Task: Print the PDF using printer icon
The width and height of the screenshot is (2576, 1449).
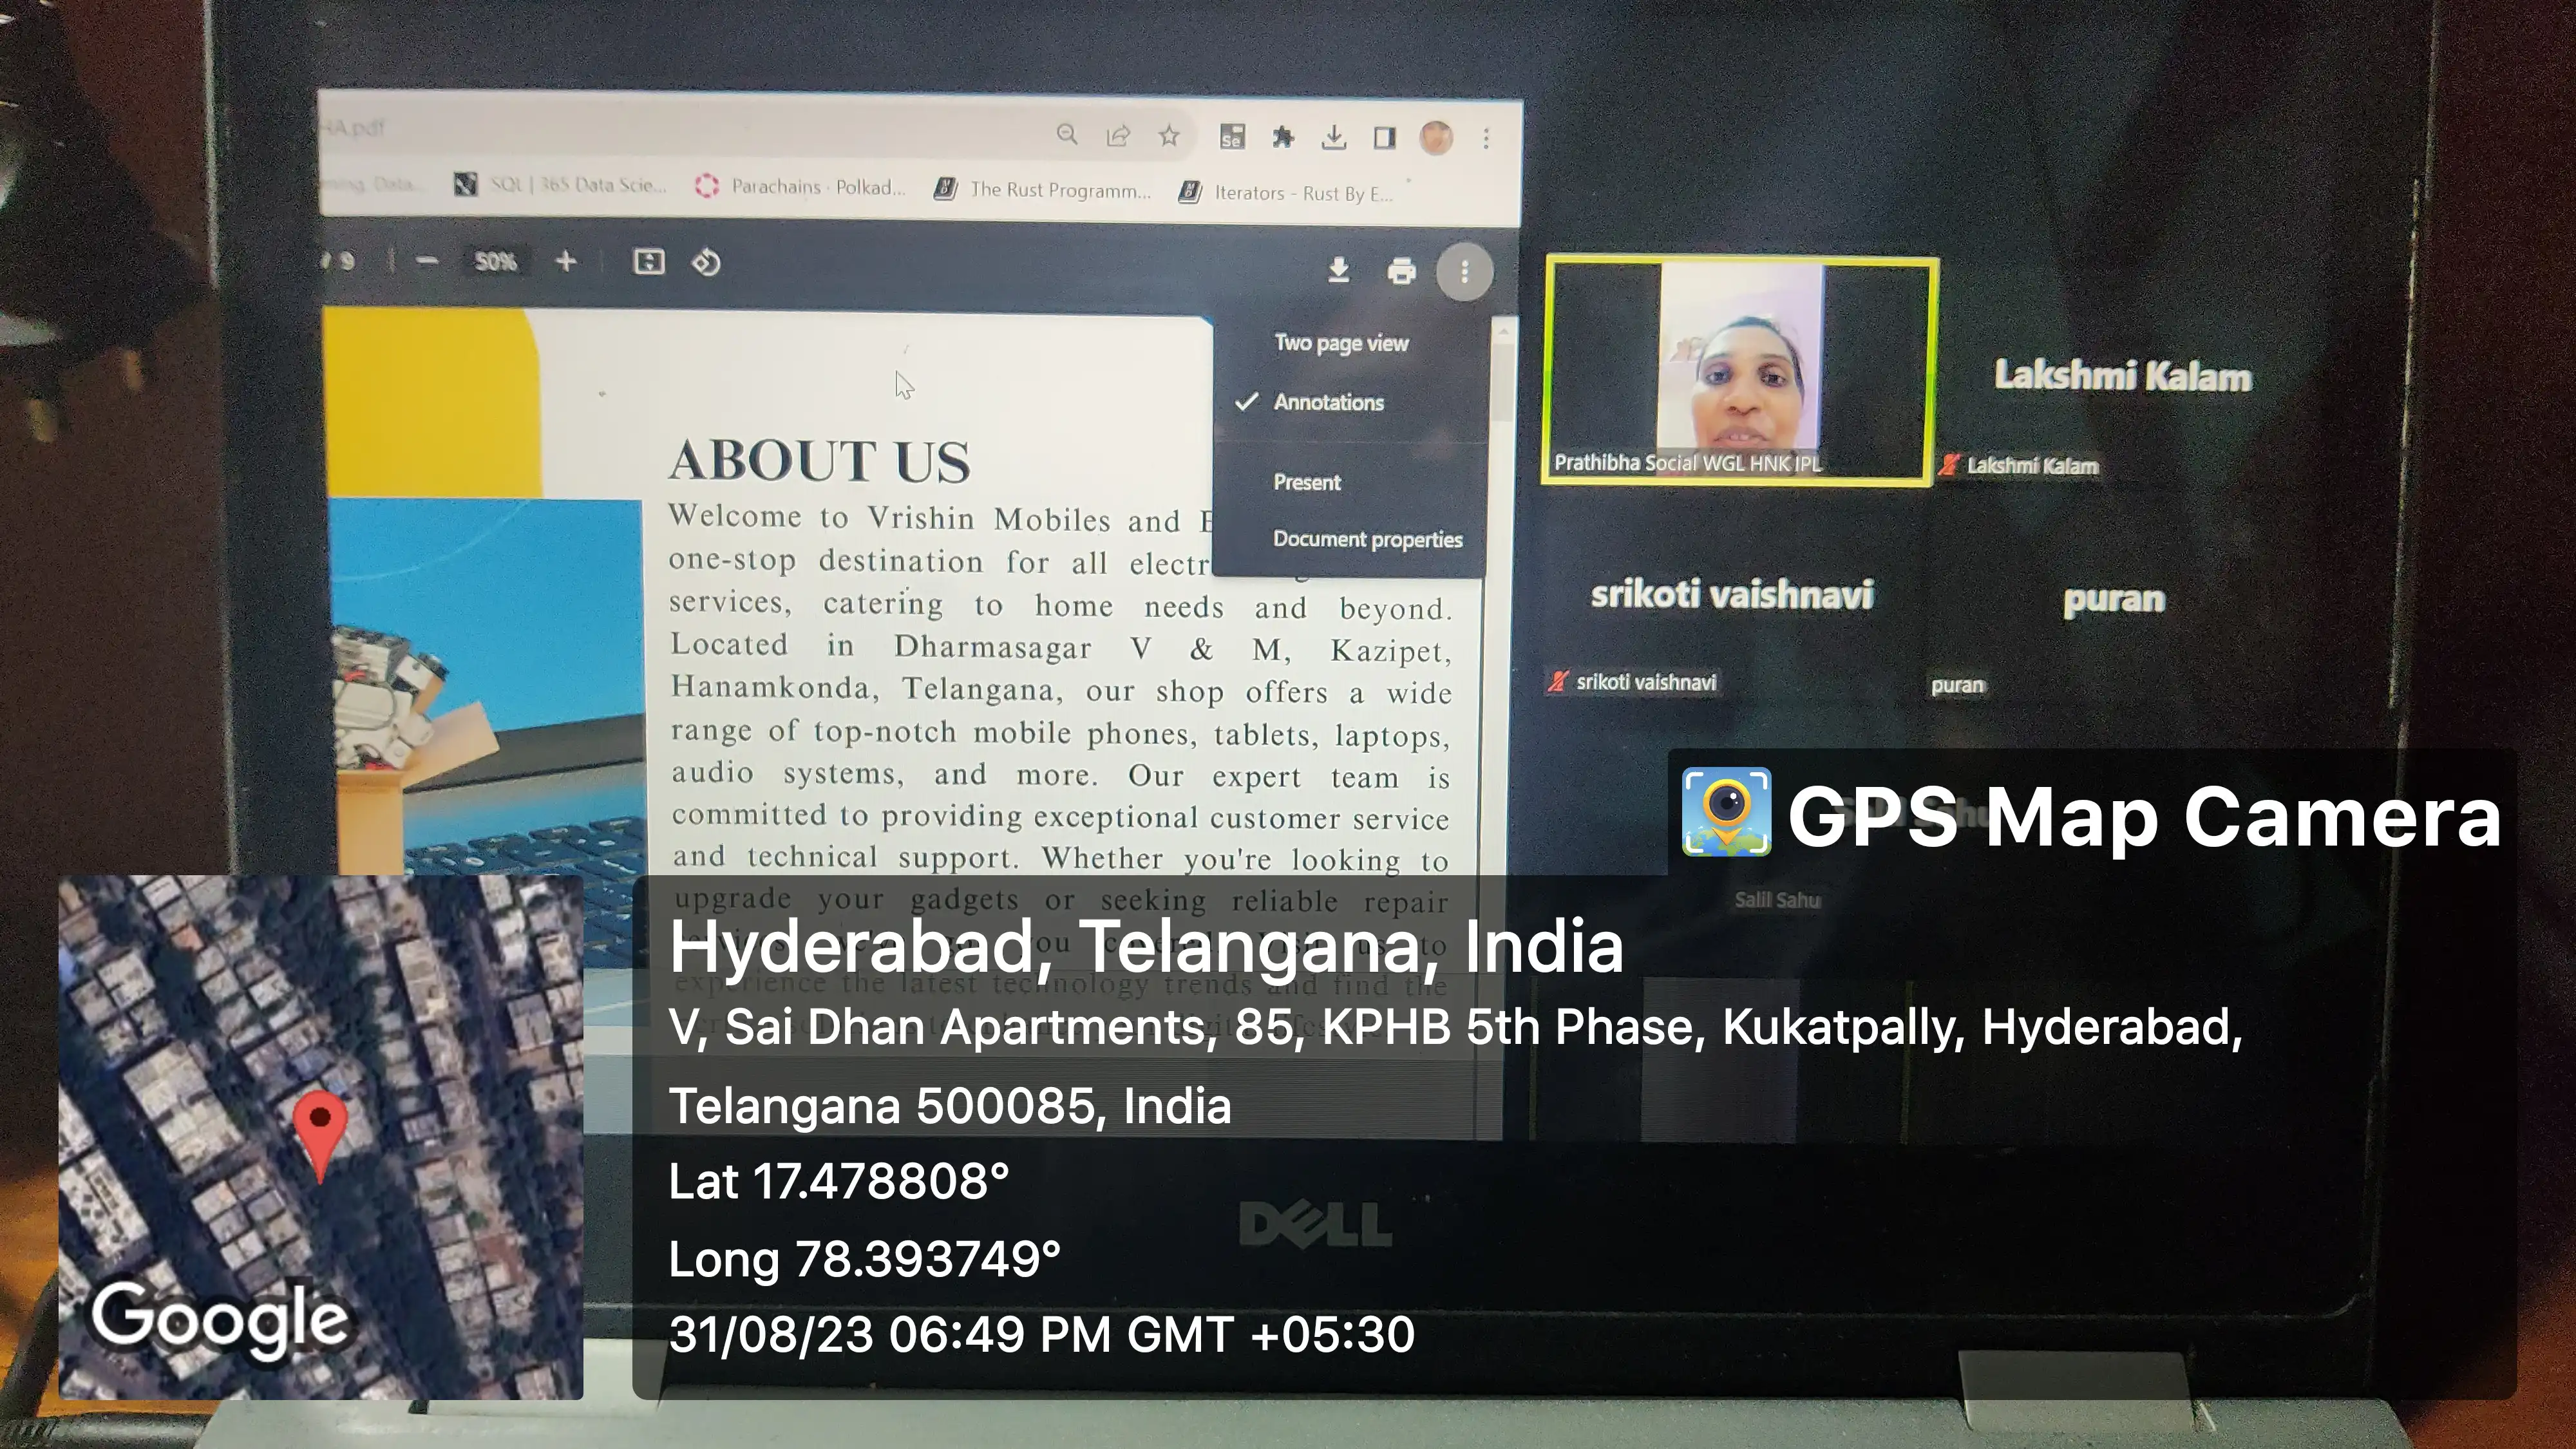Action: pyautogui.click(x=1402, y=271)
